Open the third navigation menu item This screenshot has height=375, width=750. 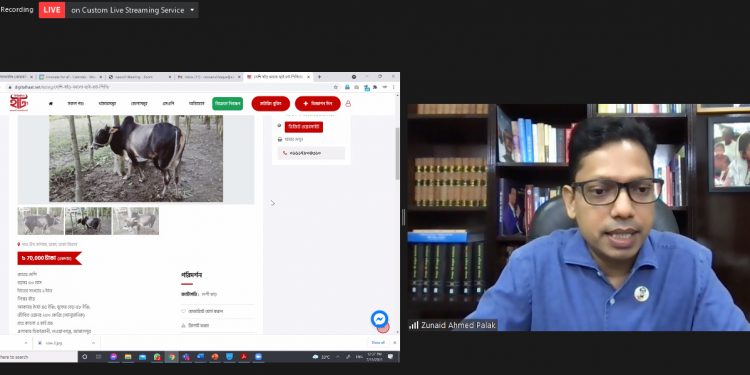point(107,103)
